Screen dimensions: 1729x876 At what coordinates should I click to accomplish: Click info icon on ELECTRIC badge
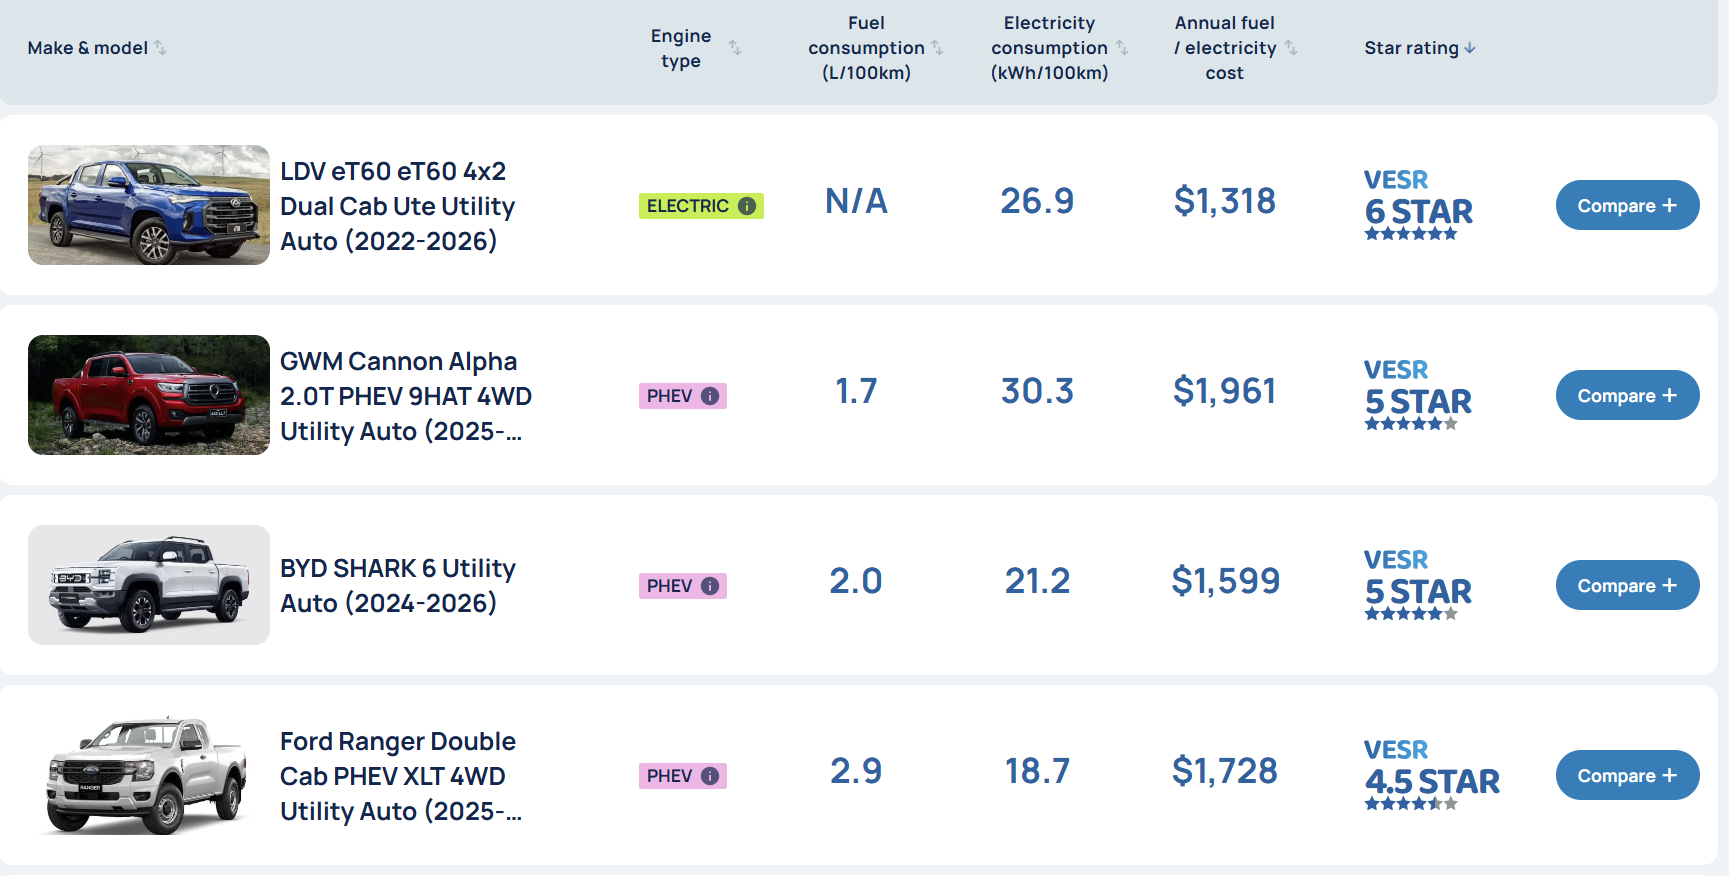click(746, 206)
